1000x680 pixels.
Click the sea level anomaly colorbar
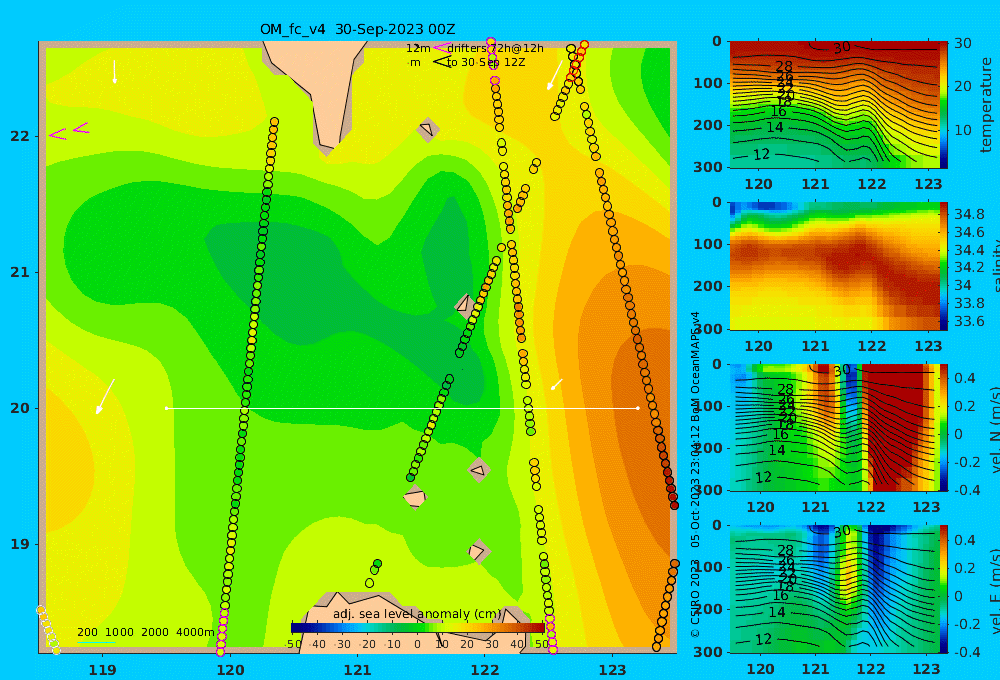418,628
